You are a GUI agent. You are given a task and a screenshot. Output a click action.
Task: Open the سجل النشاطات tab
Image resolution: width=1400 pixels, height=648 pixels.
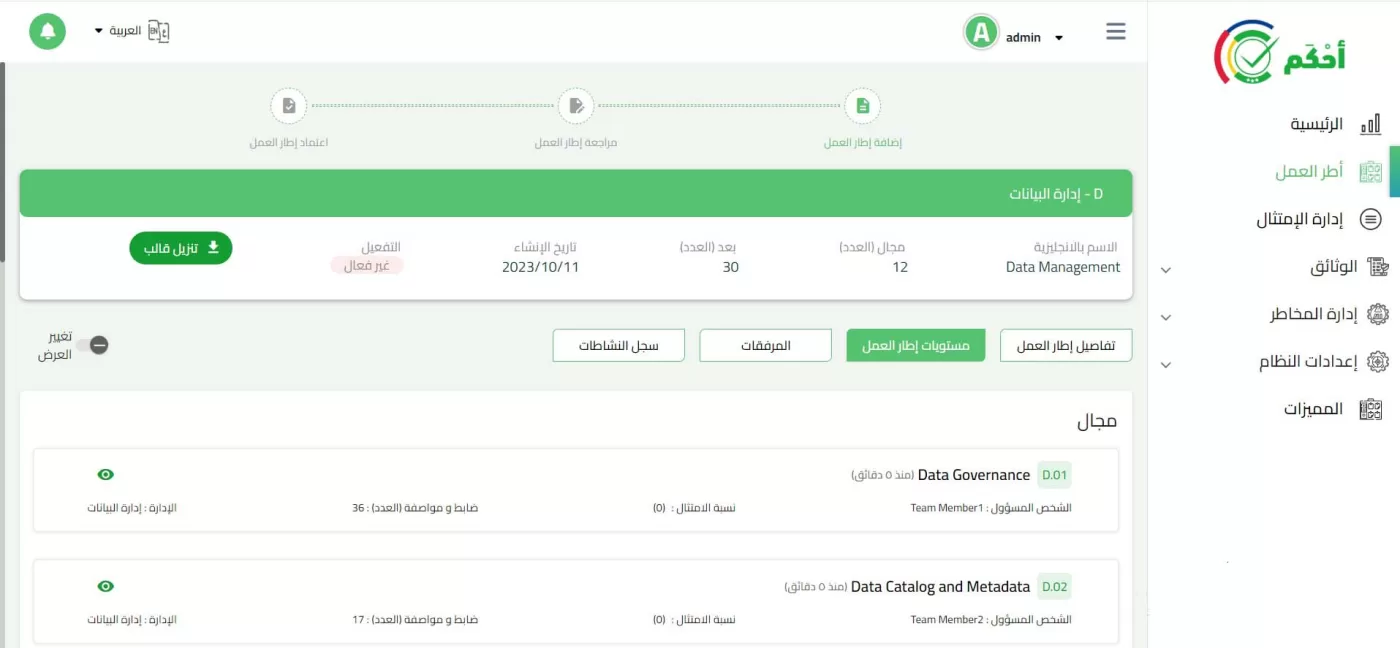click(x=618, y=345)
